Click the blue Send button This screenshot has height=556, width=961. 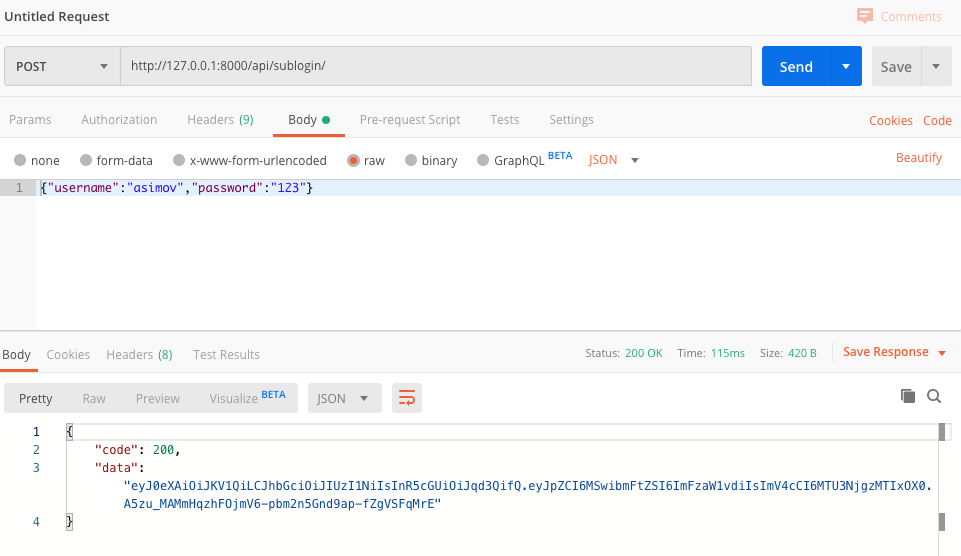click(x=796, y=66)
